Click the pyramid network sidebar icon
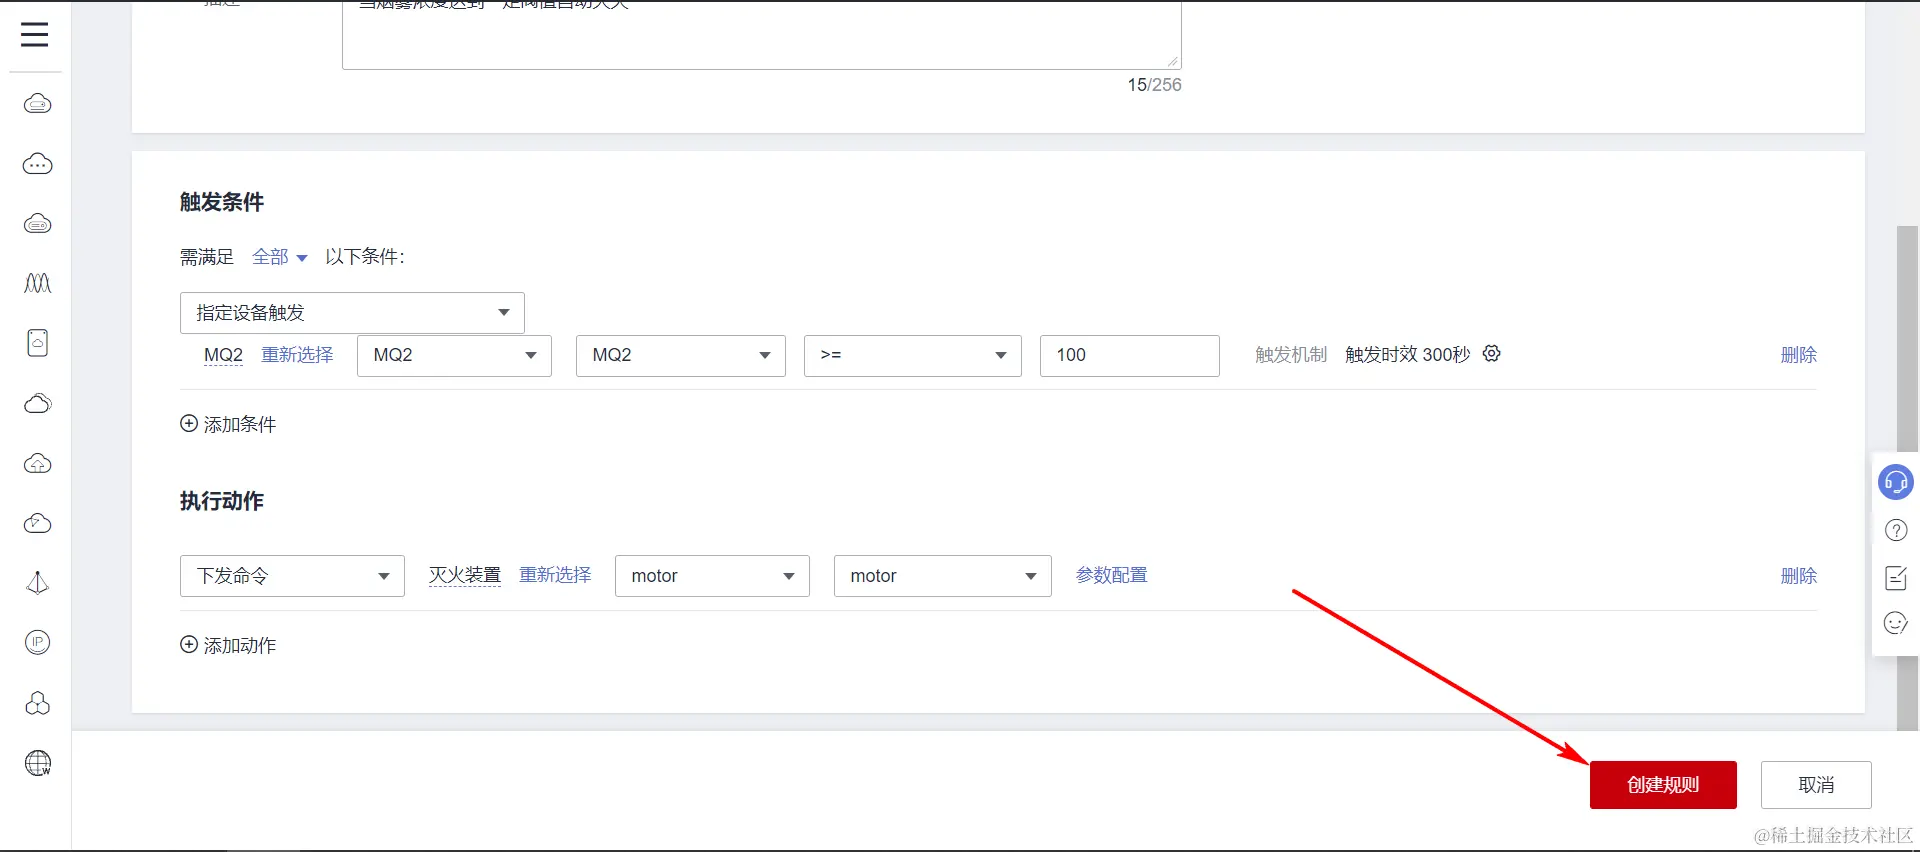The image size is (1920, 852). (x=37, y=583)
